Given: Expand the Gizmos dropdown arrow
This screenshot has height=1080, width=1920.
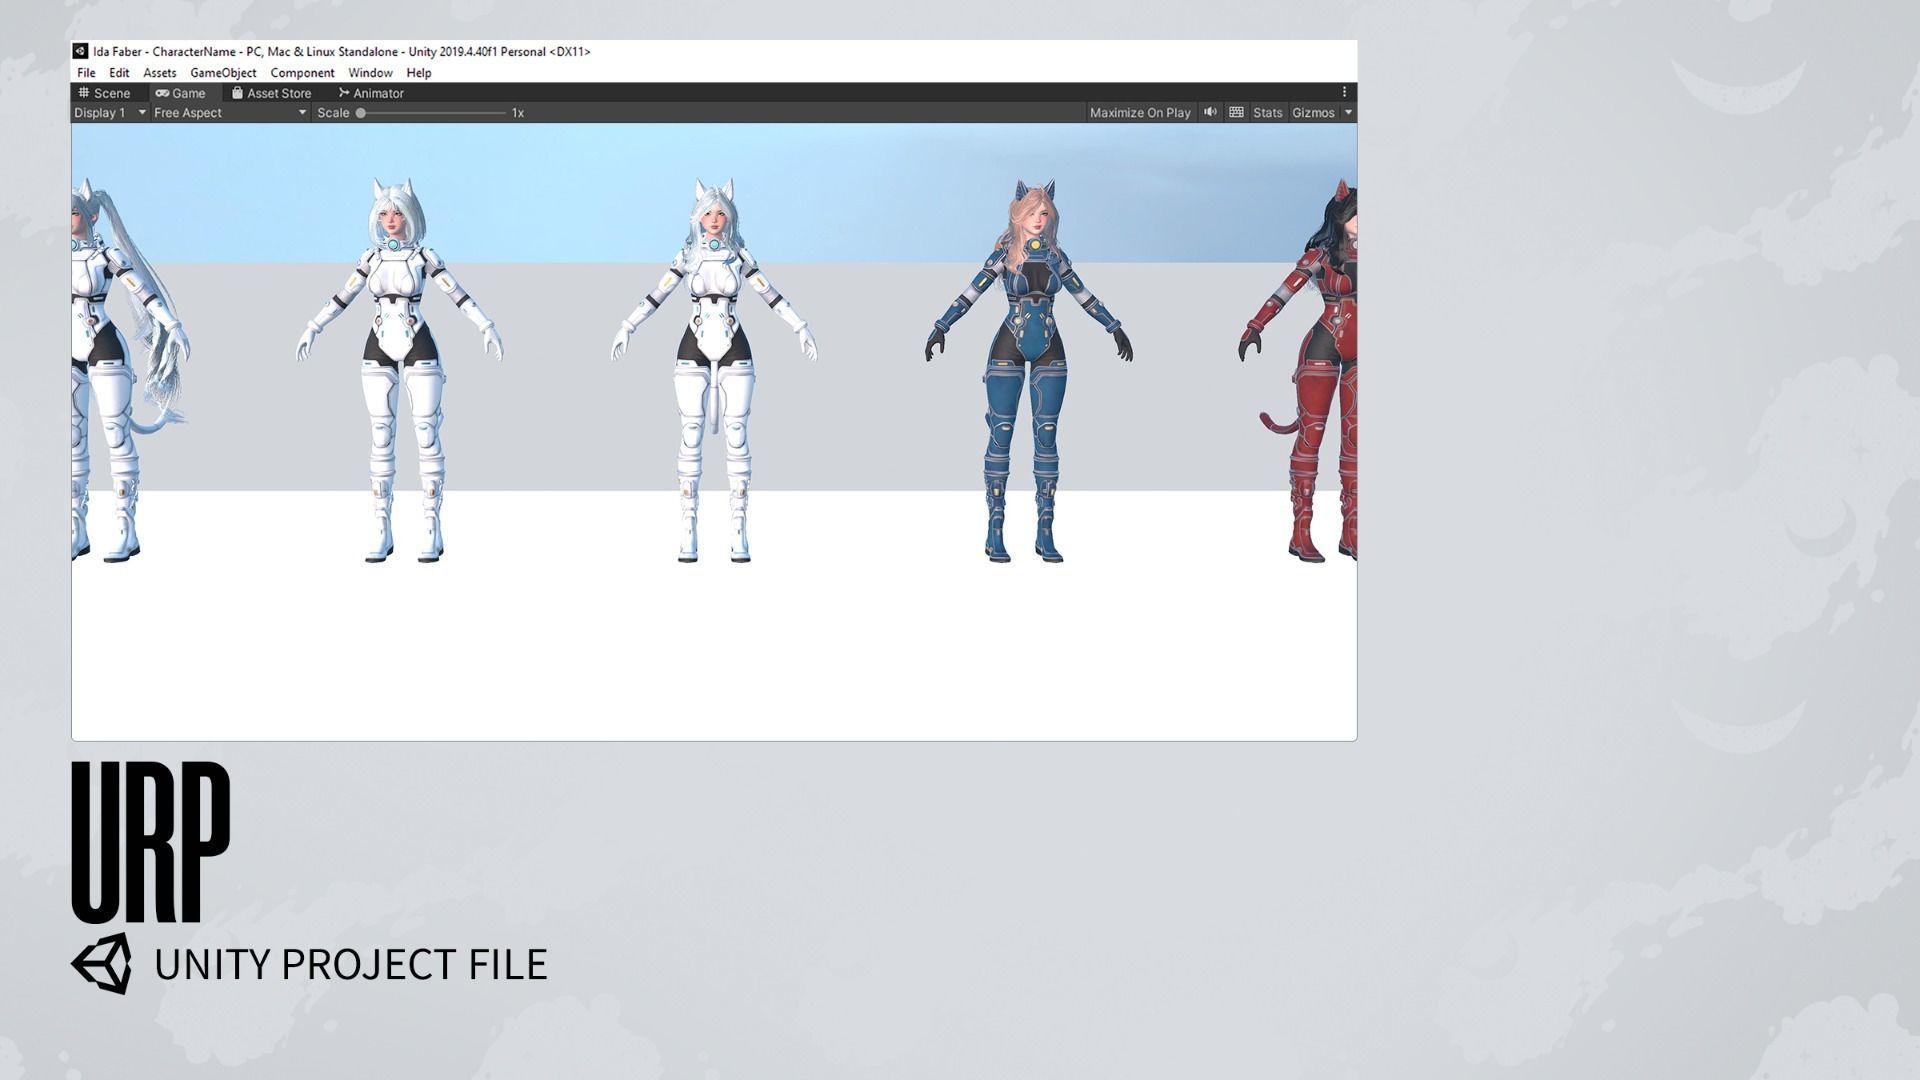Looking at the screenshot, I should coord(1348,113).
